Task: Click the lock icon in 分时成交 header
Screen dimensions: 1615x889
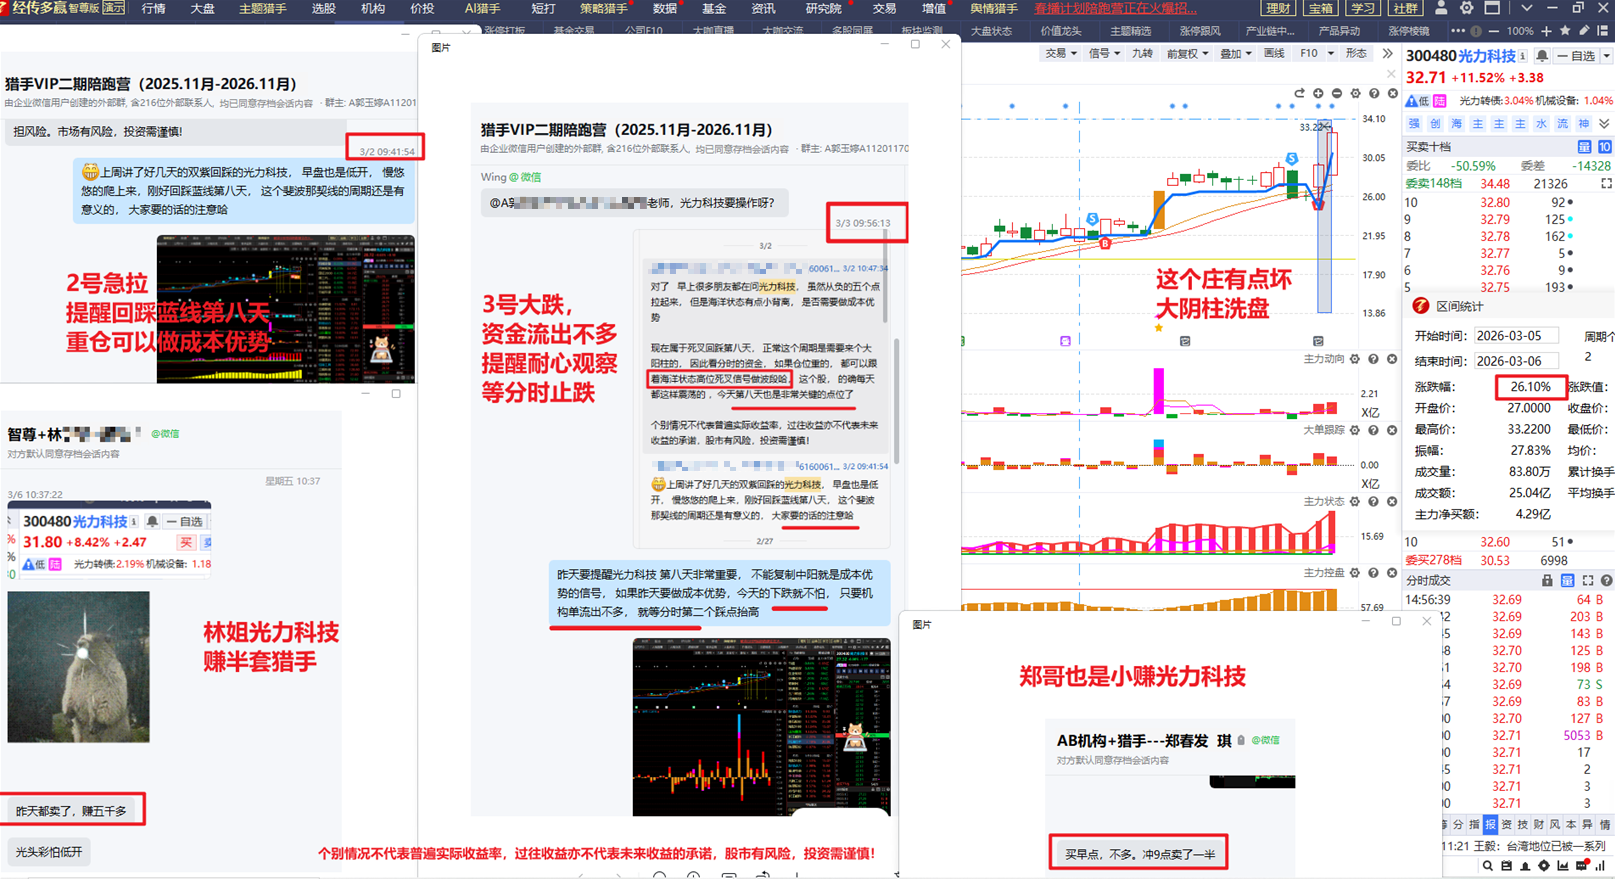Action: point(1547,581)
